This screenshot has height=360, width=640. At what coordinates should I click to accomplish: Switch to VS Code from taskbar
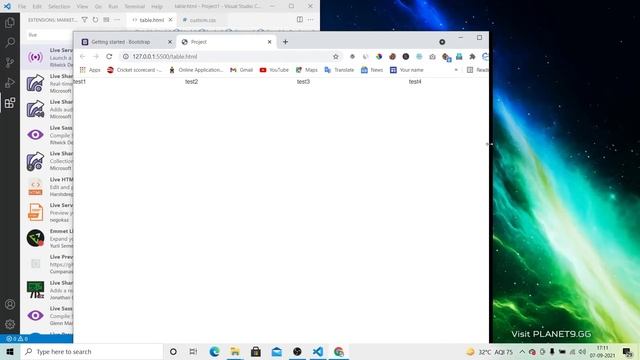(x=318, y=351)
